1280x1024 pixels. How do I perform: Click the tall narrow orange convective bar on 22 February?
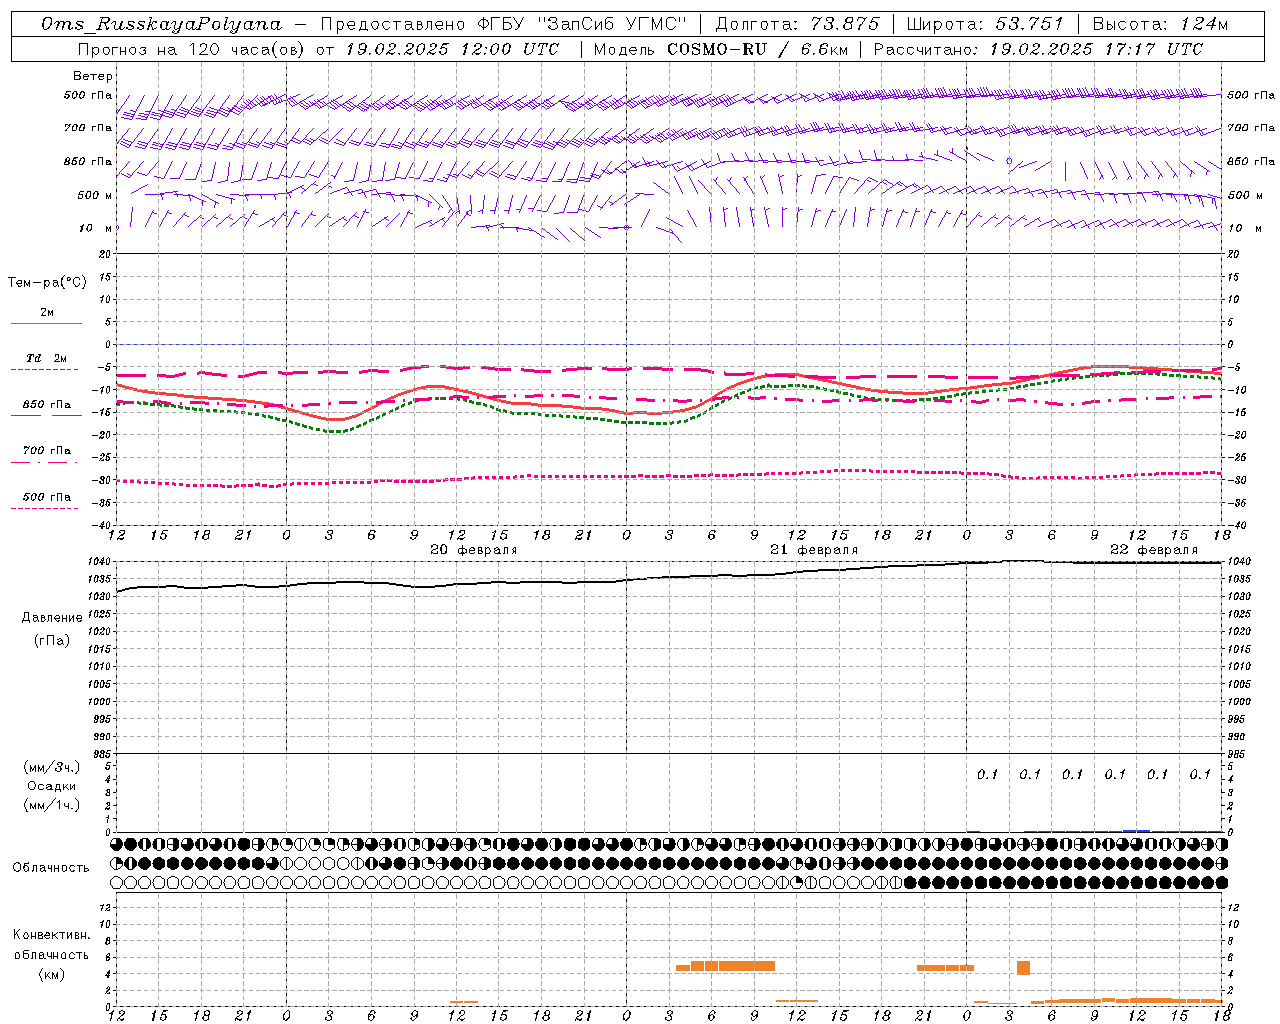(x=1023, y=968)
